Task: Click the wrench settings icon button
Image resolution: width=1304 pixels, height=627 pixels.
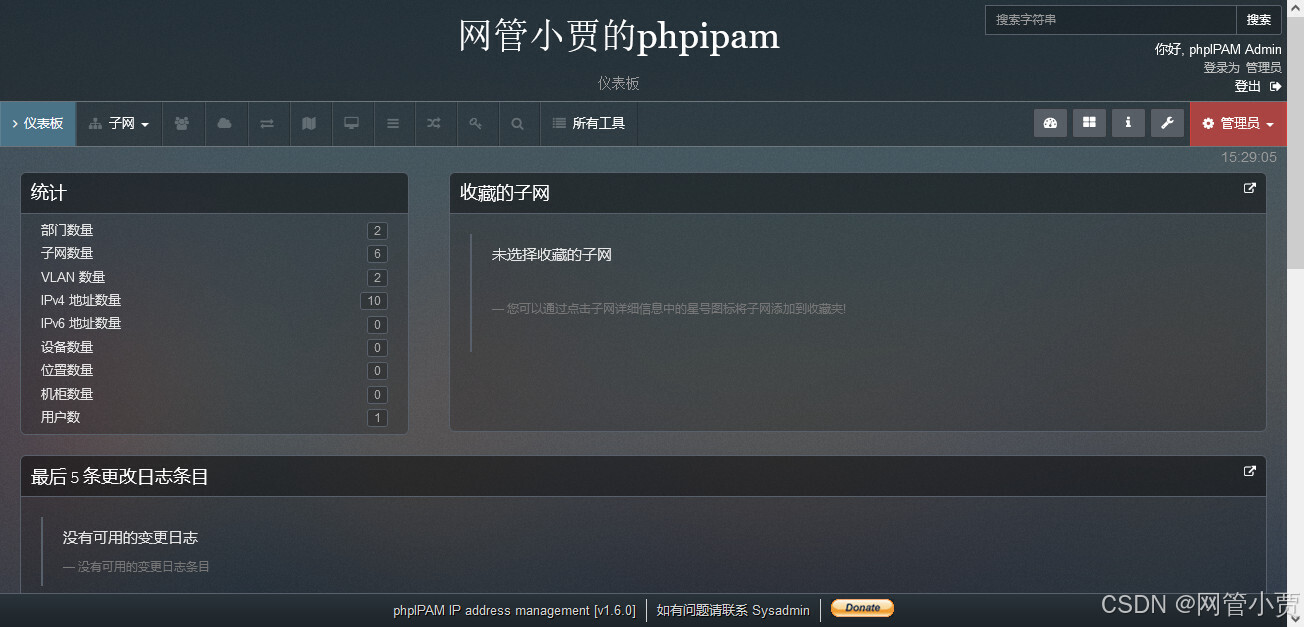Action: tap(1167, 123)
